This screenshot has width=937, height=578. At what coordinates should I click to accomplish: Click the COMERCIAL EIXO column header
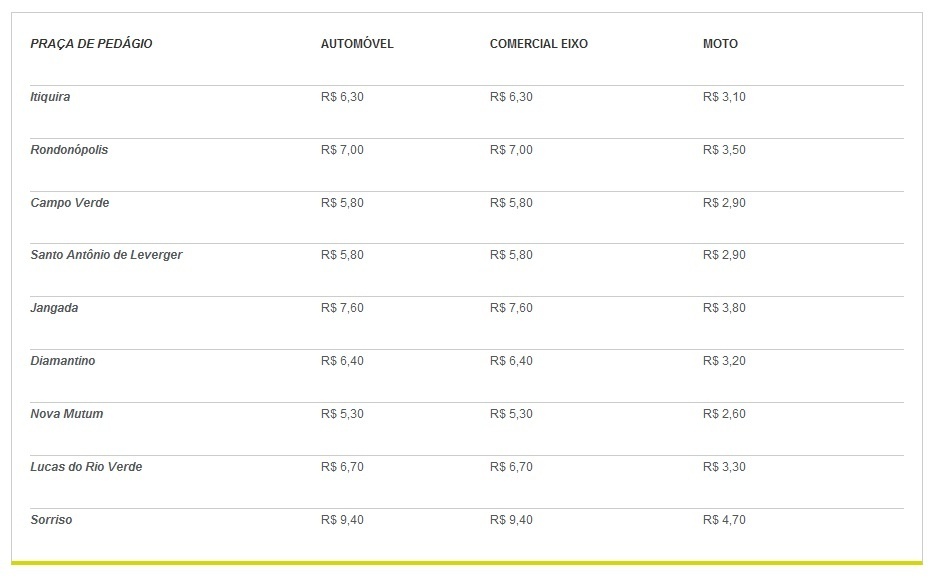pyautogui.click(x=538, y=44)
